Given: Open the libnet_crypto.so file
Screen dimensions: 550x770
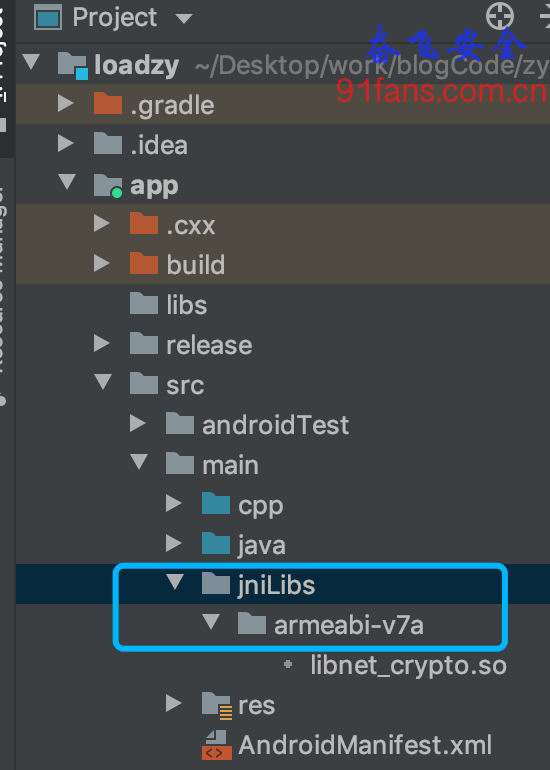Looking at the screenshot, I should click(408, 665).
